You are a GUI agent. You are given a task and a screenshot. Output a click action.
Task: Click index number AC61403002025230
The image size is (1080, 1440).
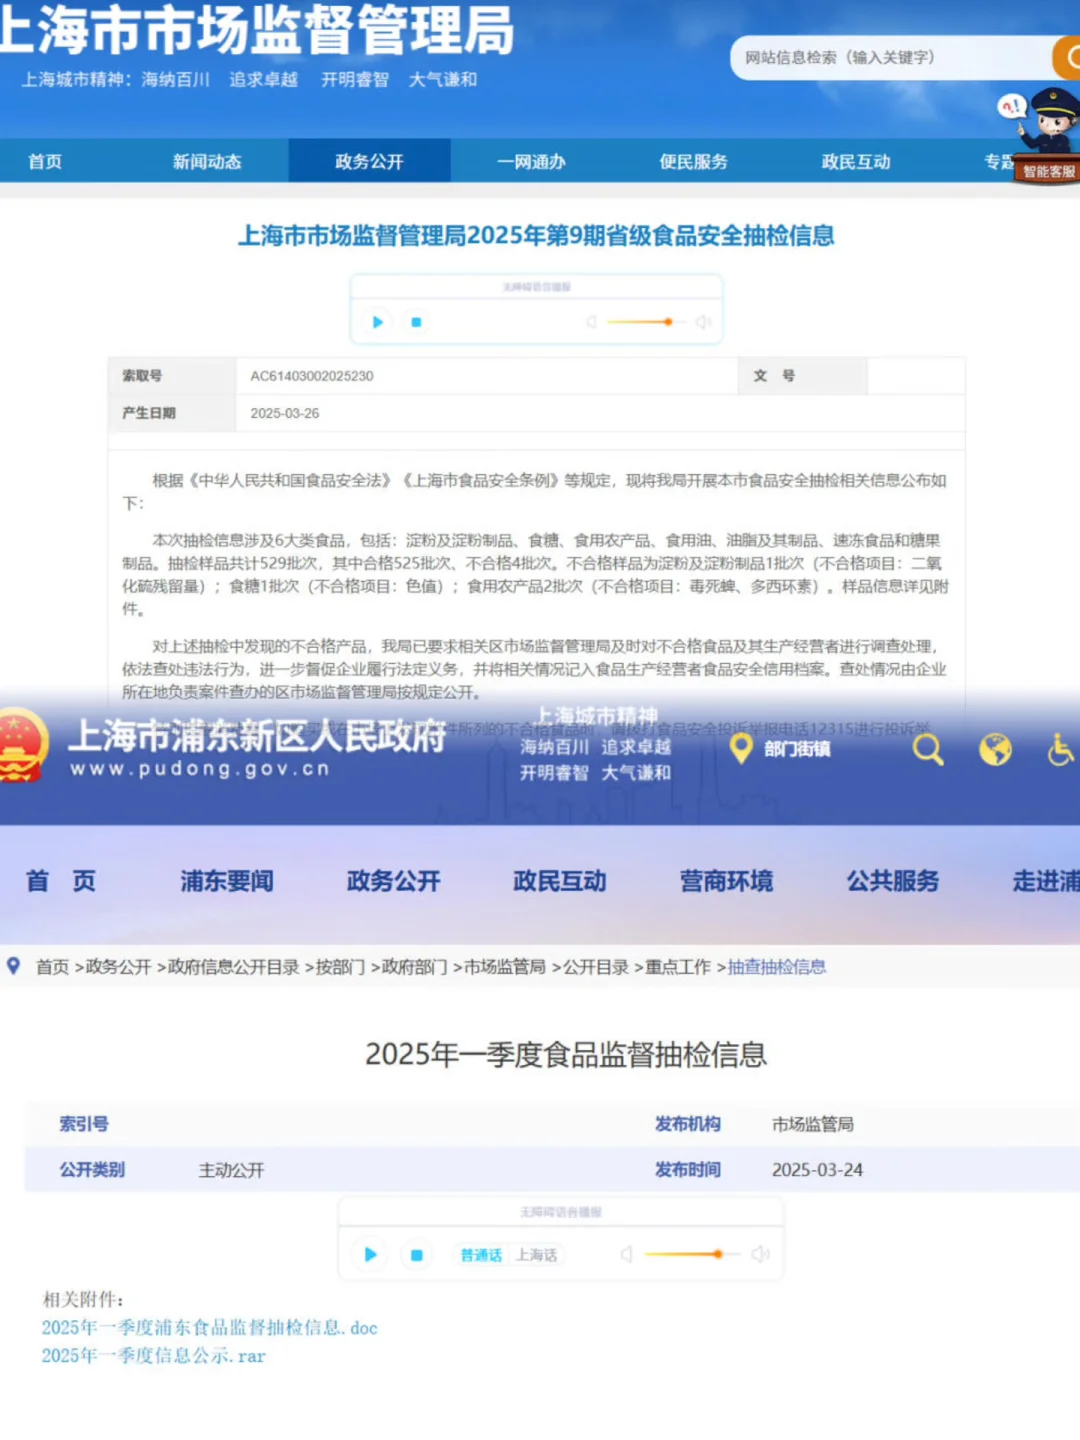(312, 376)
